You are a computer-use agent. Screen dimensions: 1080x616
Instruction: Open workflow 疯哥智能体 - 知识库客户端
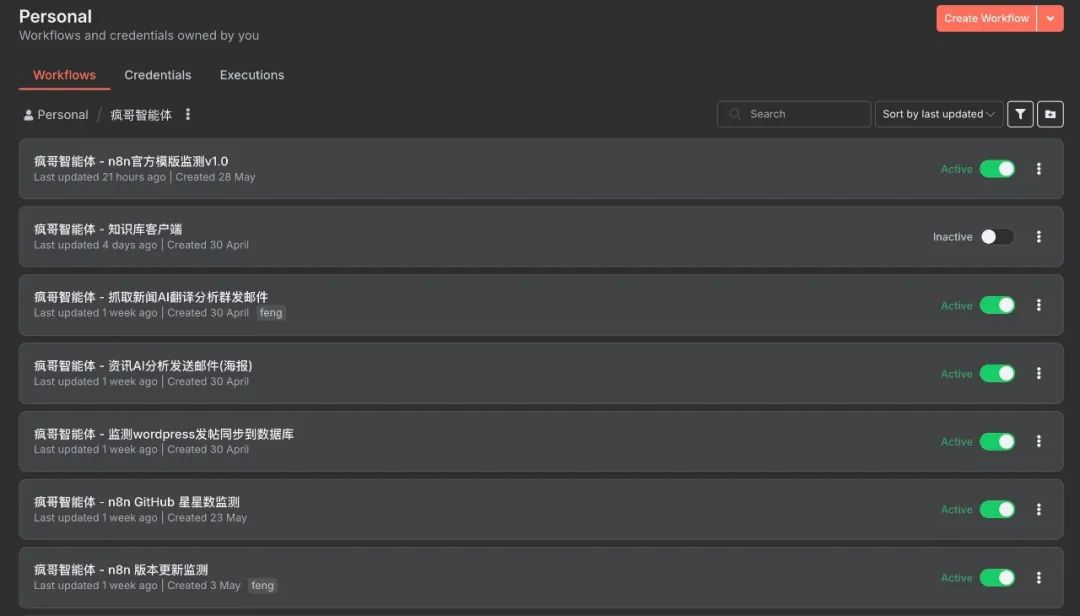click(108, 229)
